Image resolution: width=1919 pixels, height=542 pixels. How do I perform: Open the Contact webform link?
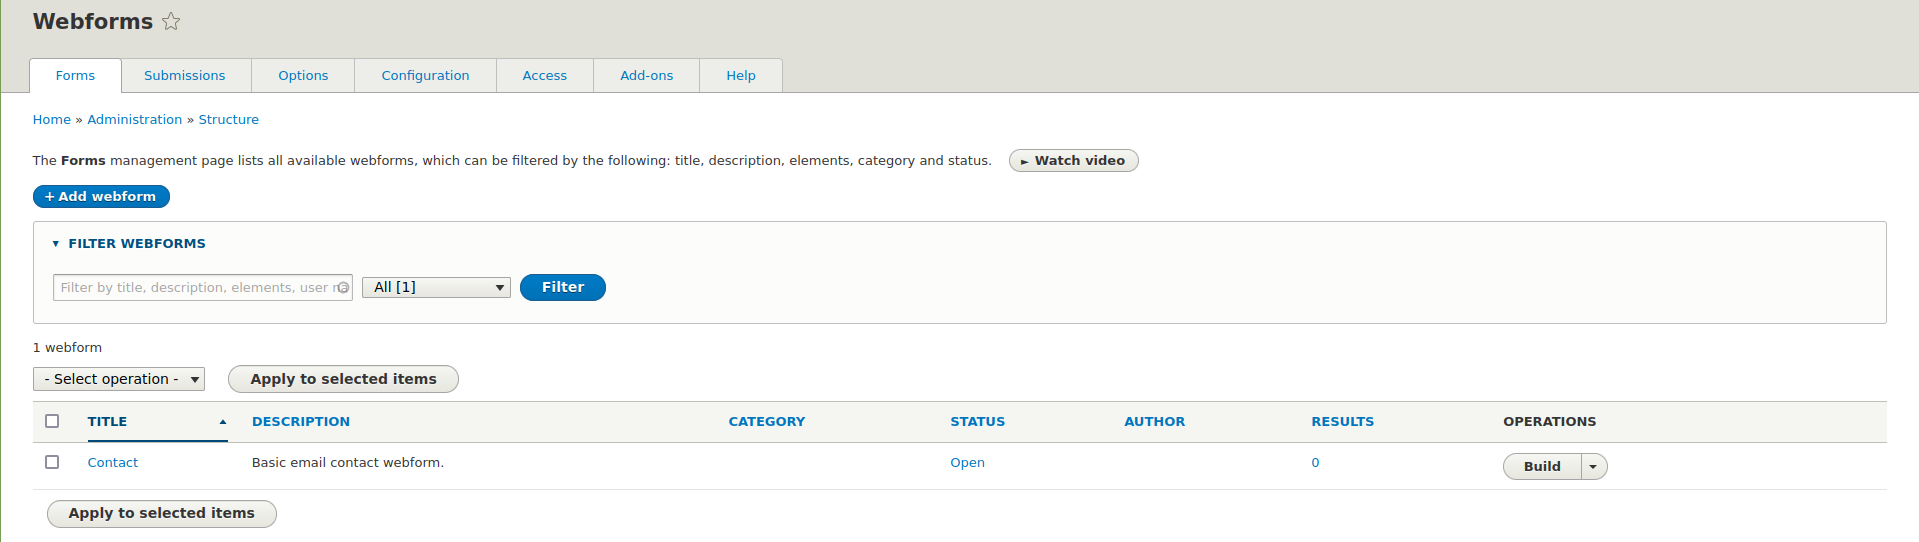point(113,463)
